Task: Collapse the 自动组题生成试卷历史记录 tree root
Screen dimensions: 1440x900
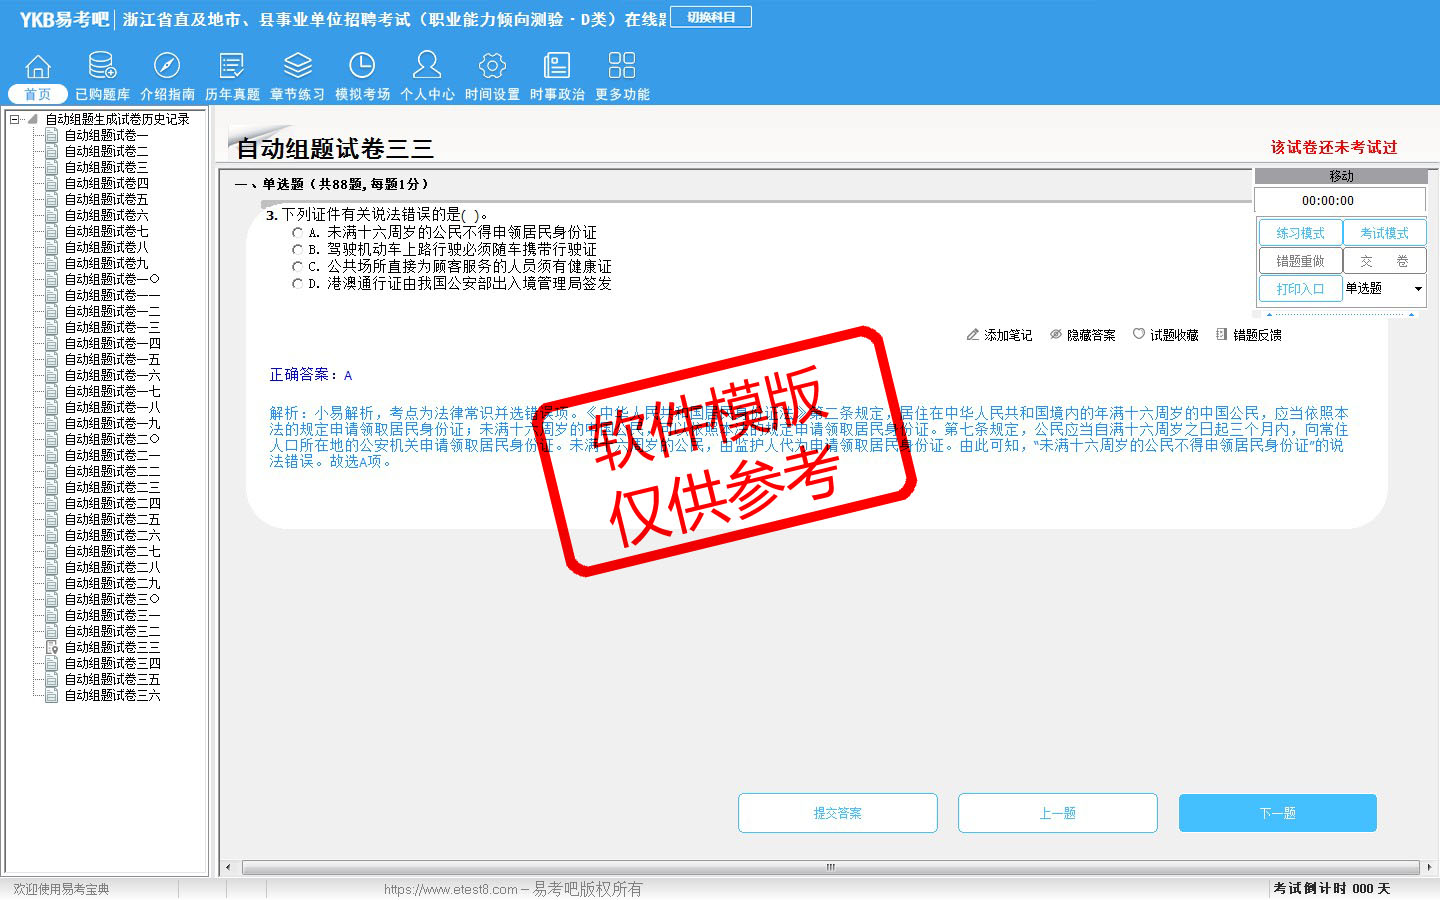Action: coord(14,119)
